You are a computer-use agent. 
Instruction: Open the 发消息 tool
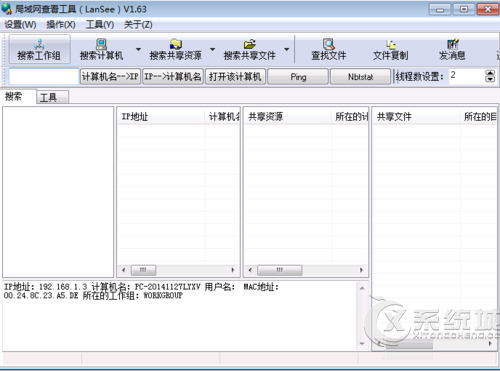pyautogui.click(x=452, y=49)
